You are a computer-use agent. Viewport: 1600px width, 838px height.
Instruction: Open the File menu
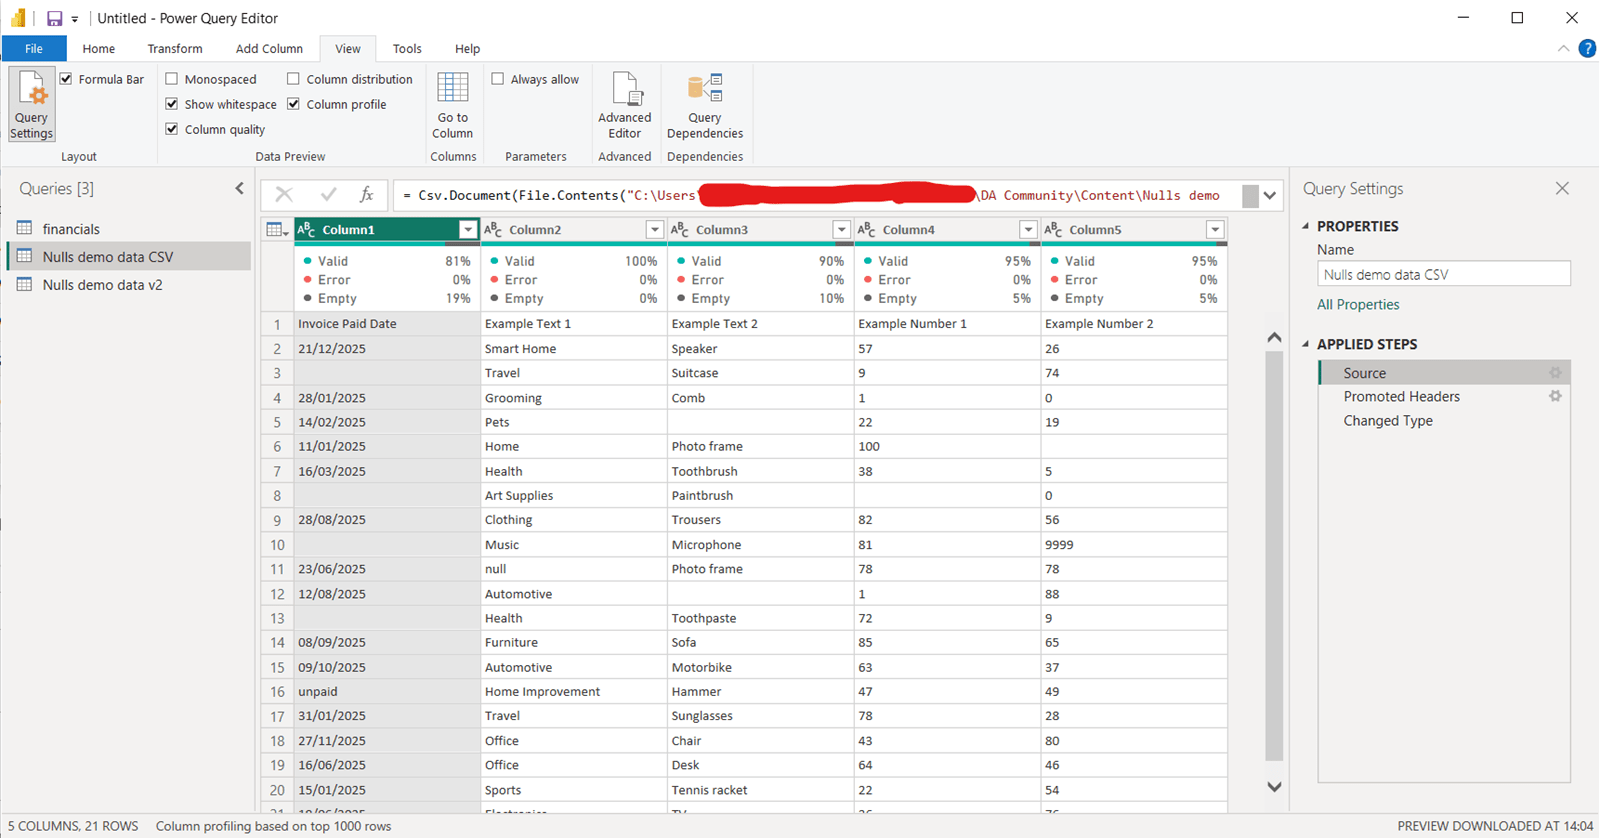tap(34, 48)
